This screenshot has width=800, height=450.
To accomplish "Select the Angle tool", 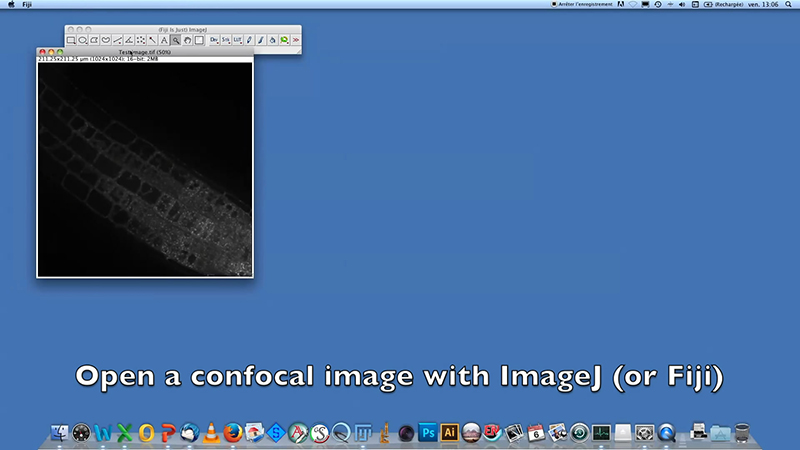I will point(129,40).
